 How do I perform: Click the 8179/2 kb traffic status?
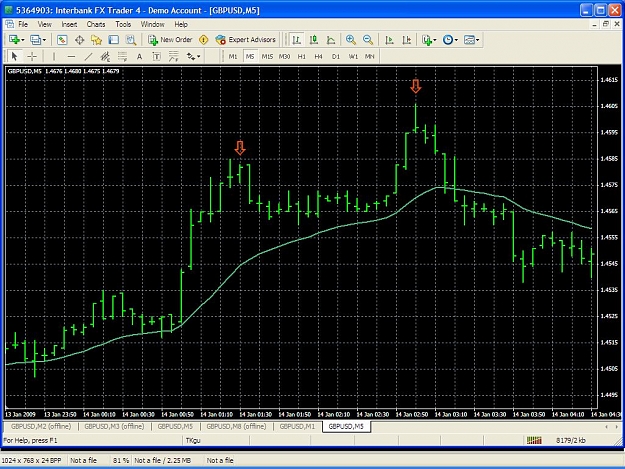571,440
